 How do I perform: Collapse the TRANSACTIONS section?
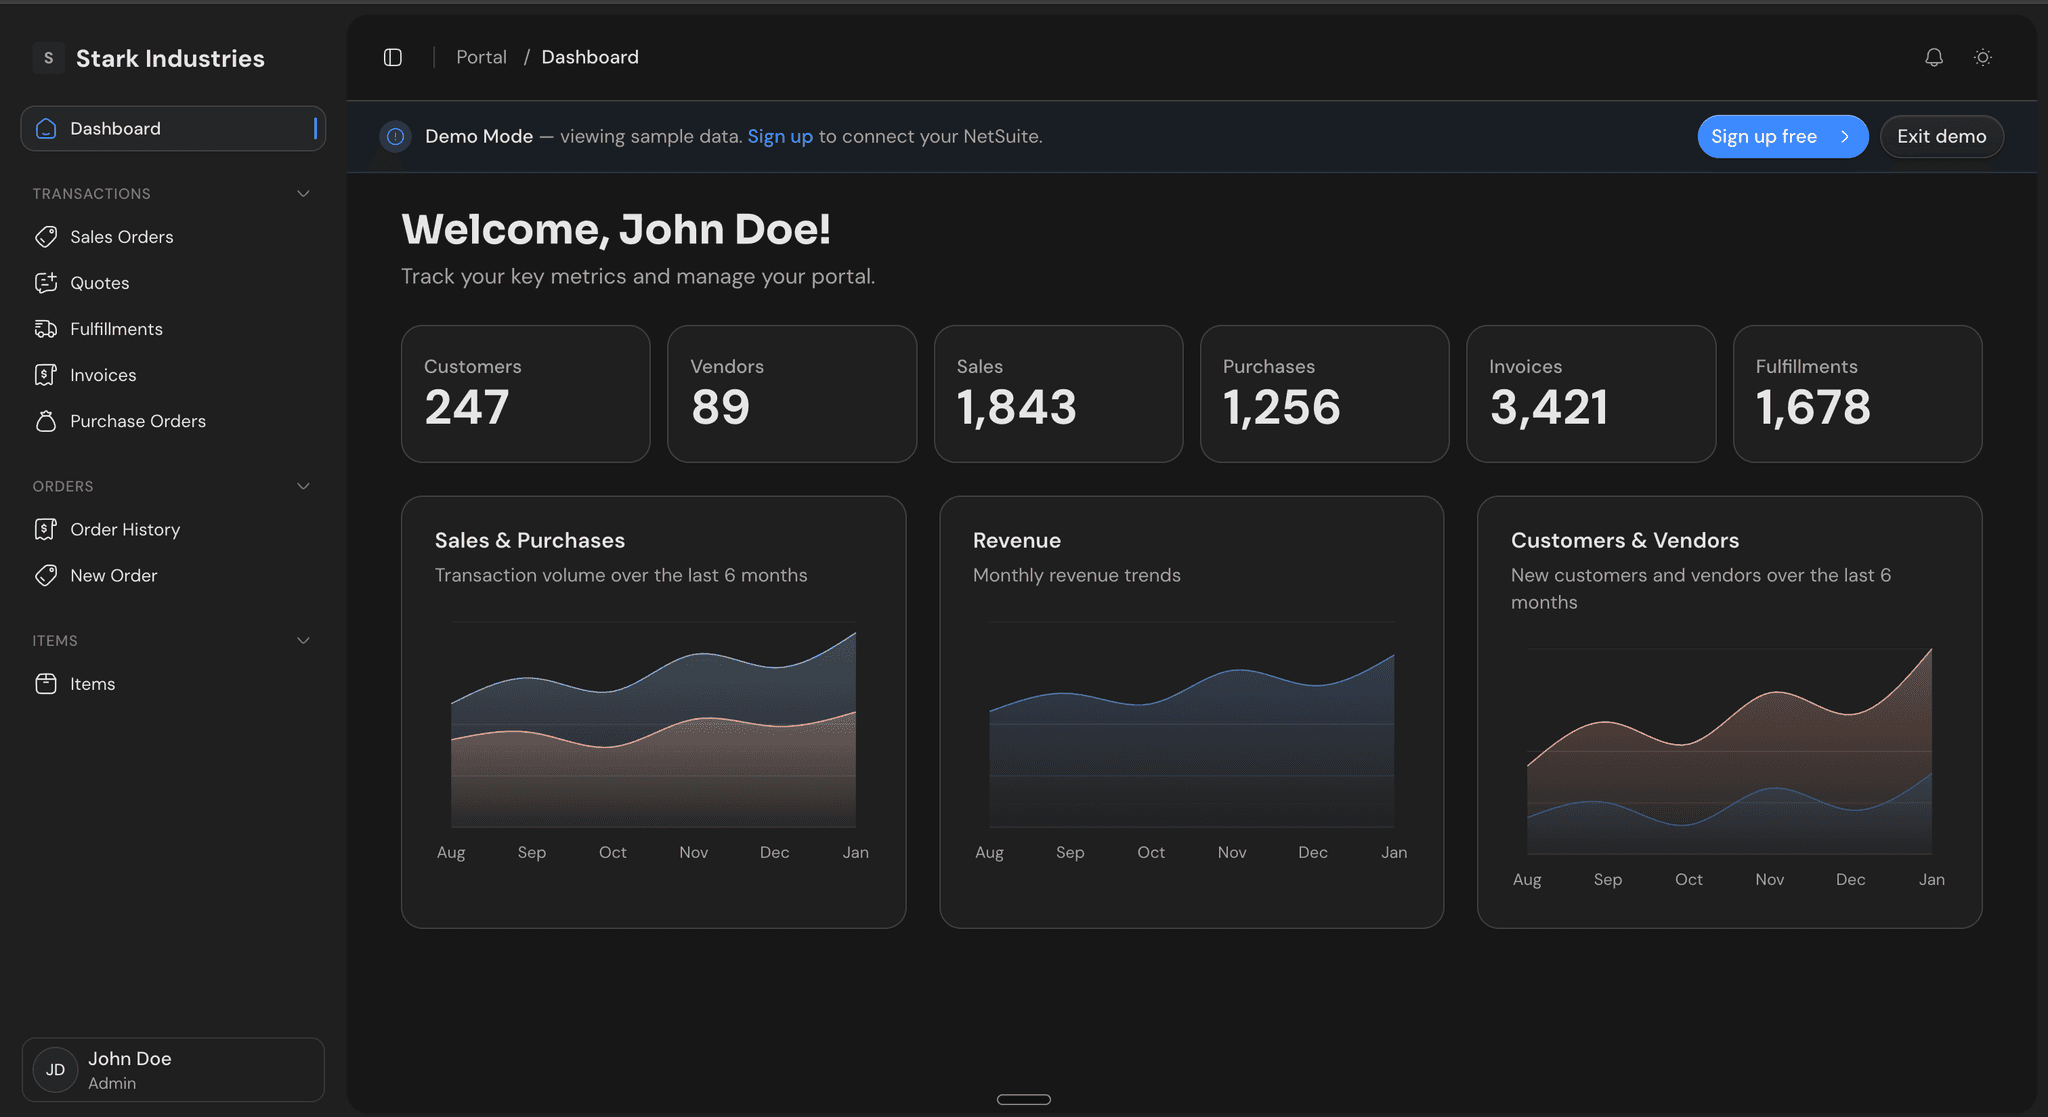(303, 193)
